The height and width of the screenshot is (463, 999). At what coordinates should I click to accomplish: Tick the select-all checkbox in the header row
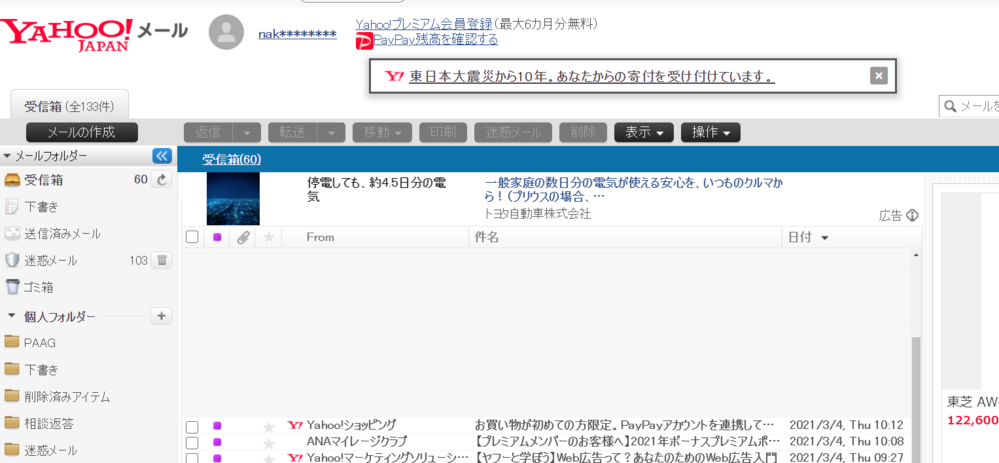(192, 237)
